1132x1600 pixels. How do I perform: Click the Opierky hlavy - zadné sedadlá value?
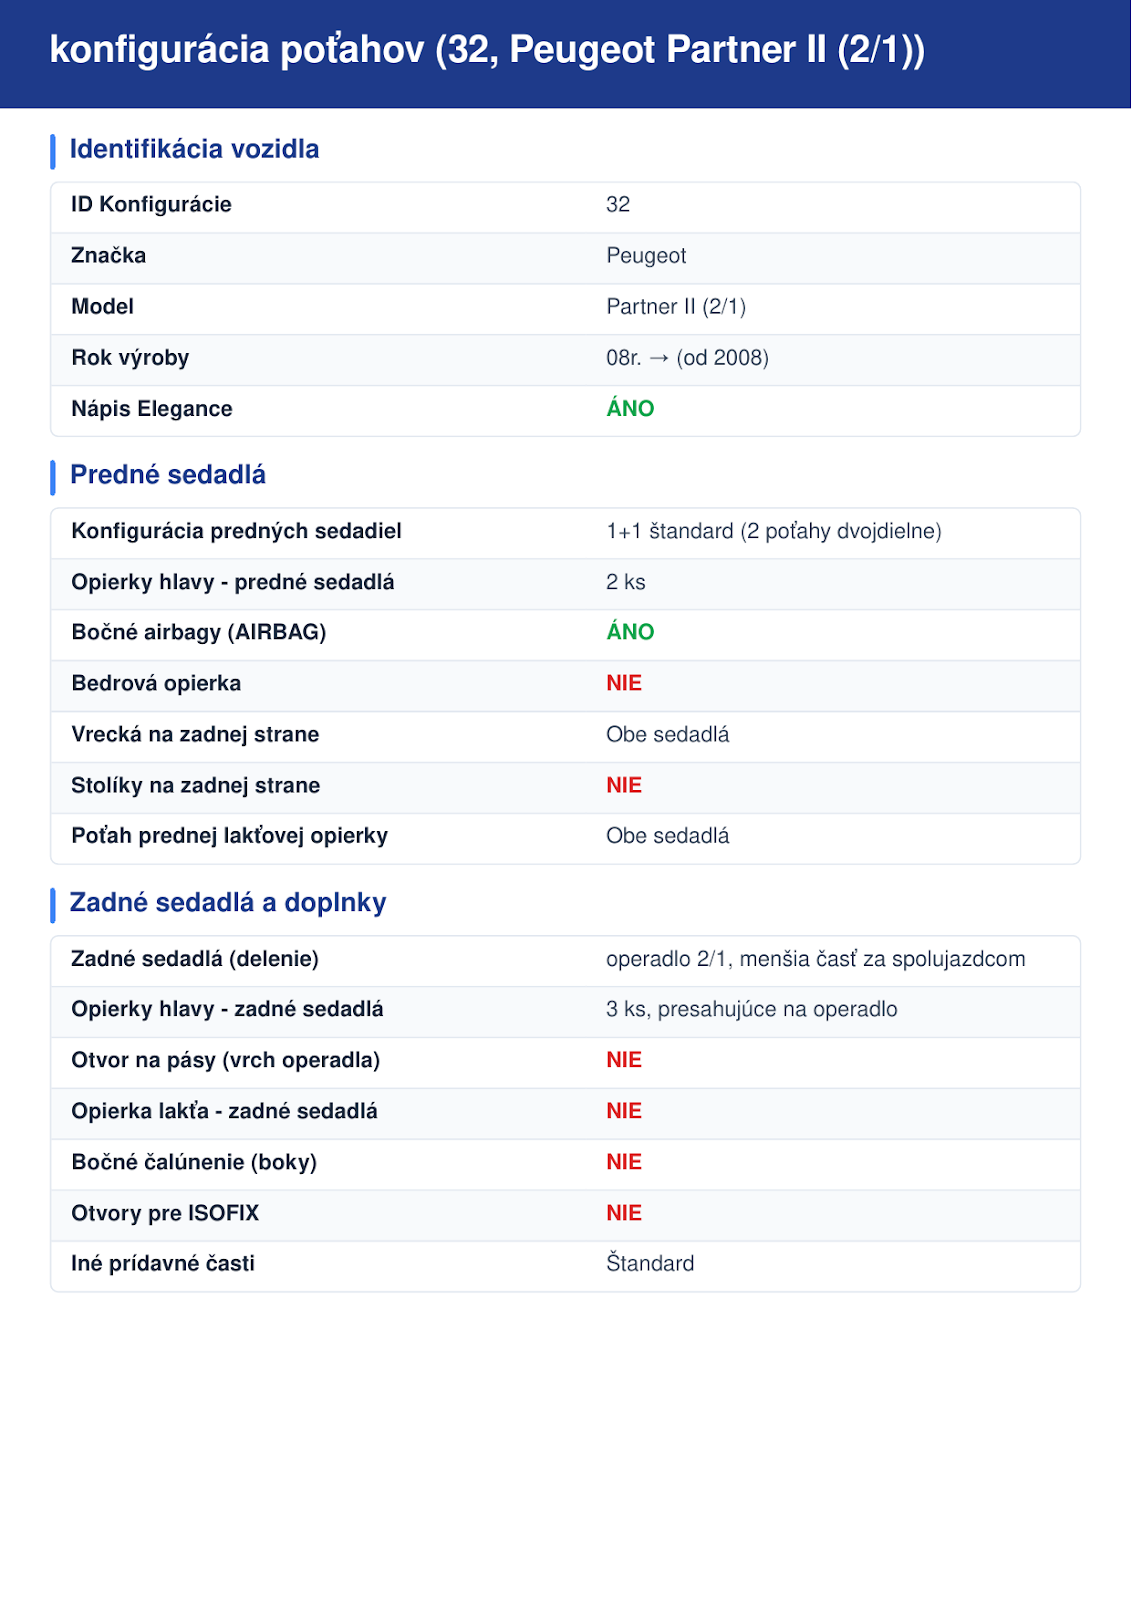752,1009
